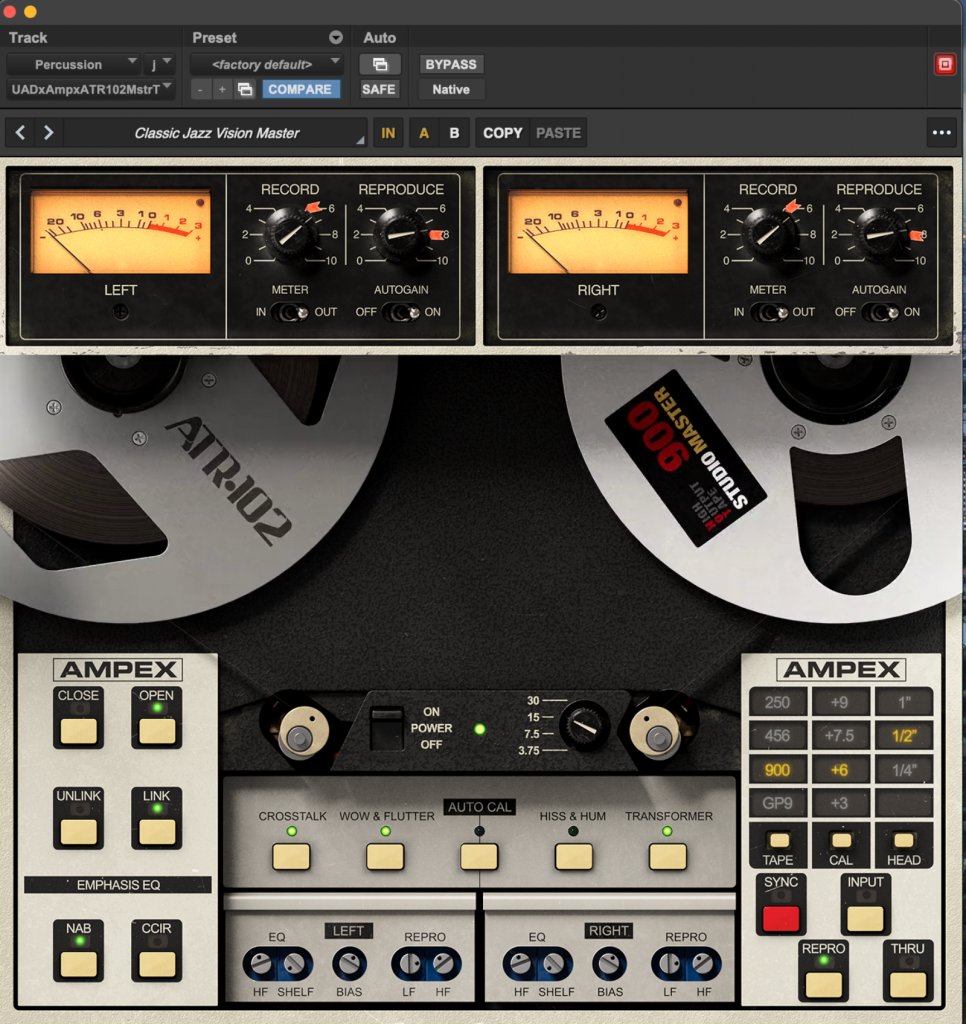Adjust the LEFT EQ SHELF screw
966x1024 pixels.
[x=295, y=963]
